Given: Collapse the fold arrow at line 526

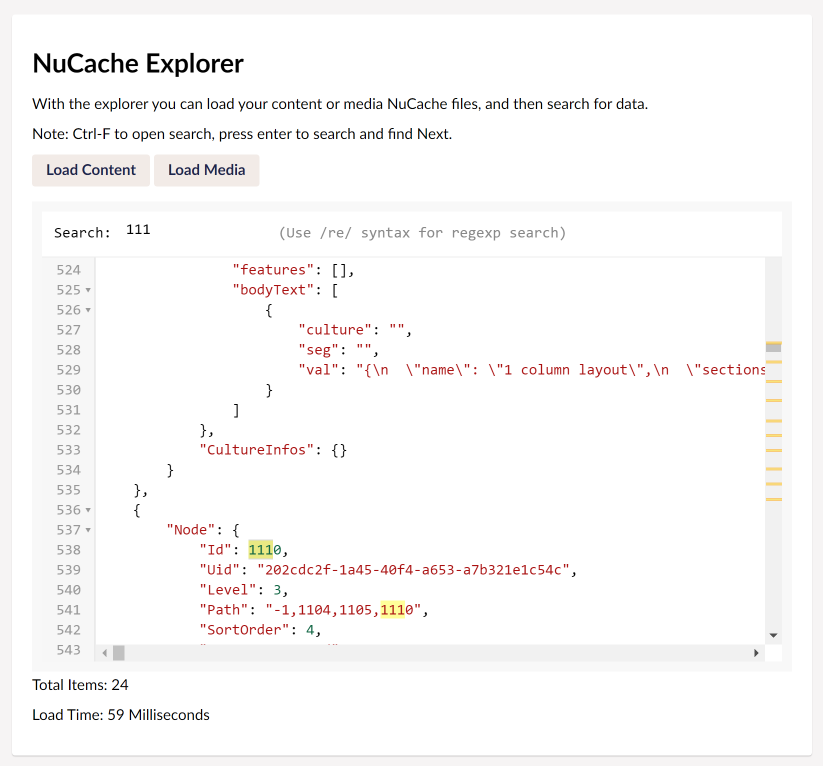Looking at the screenshot, I should tap(88, 310).
